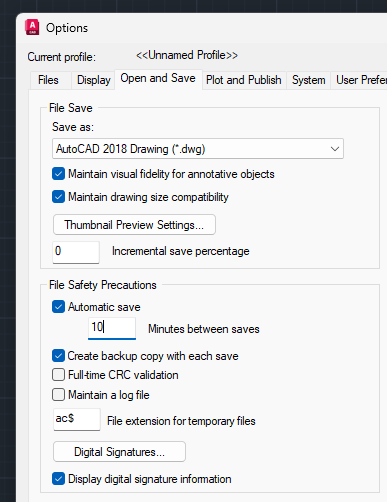This screenshot has height=502, width=387.
Task: Select the Open and Save tab
Action: point(158,79)
